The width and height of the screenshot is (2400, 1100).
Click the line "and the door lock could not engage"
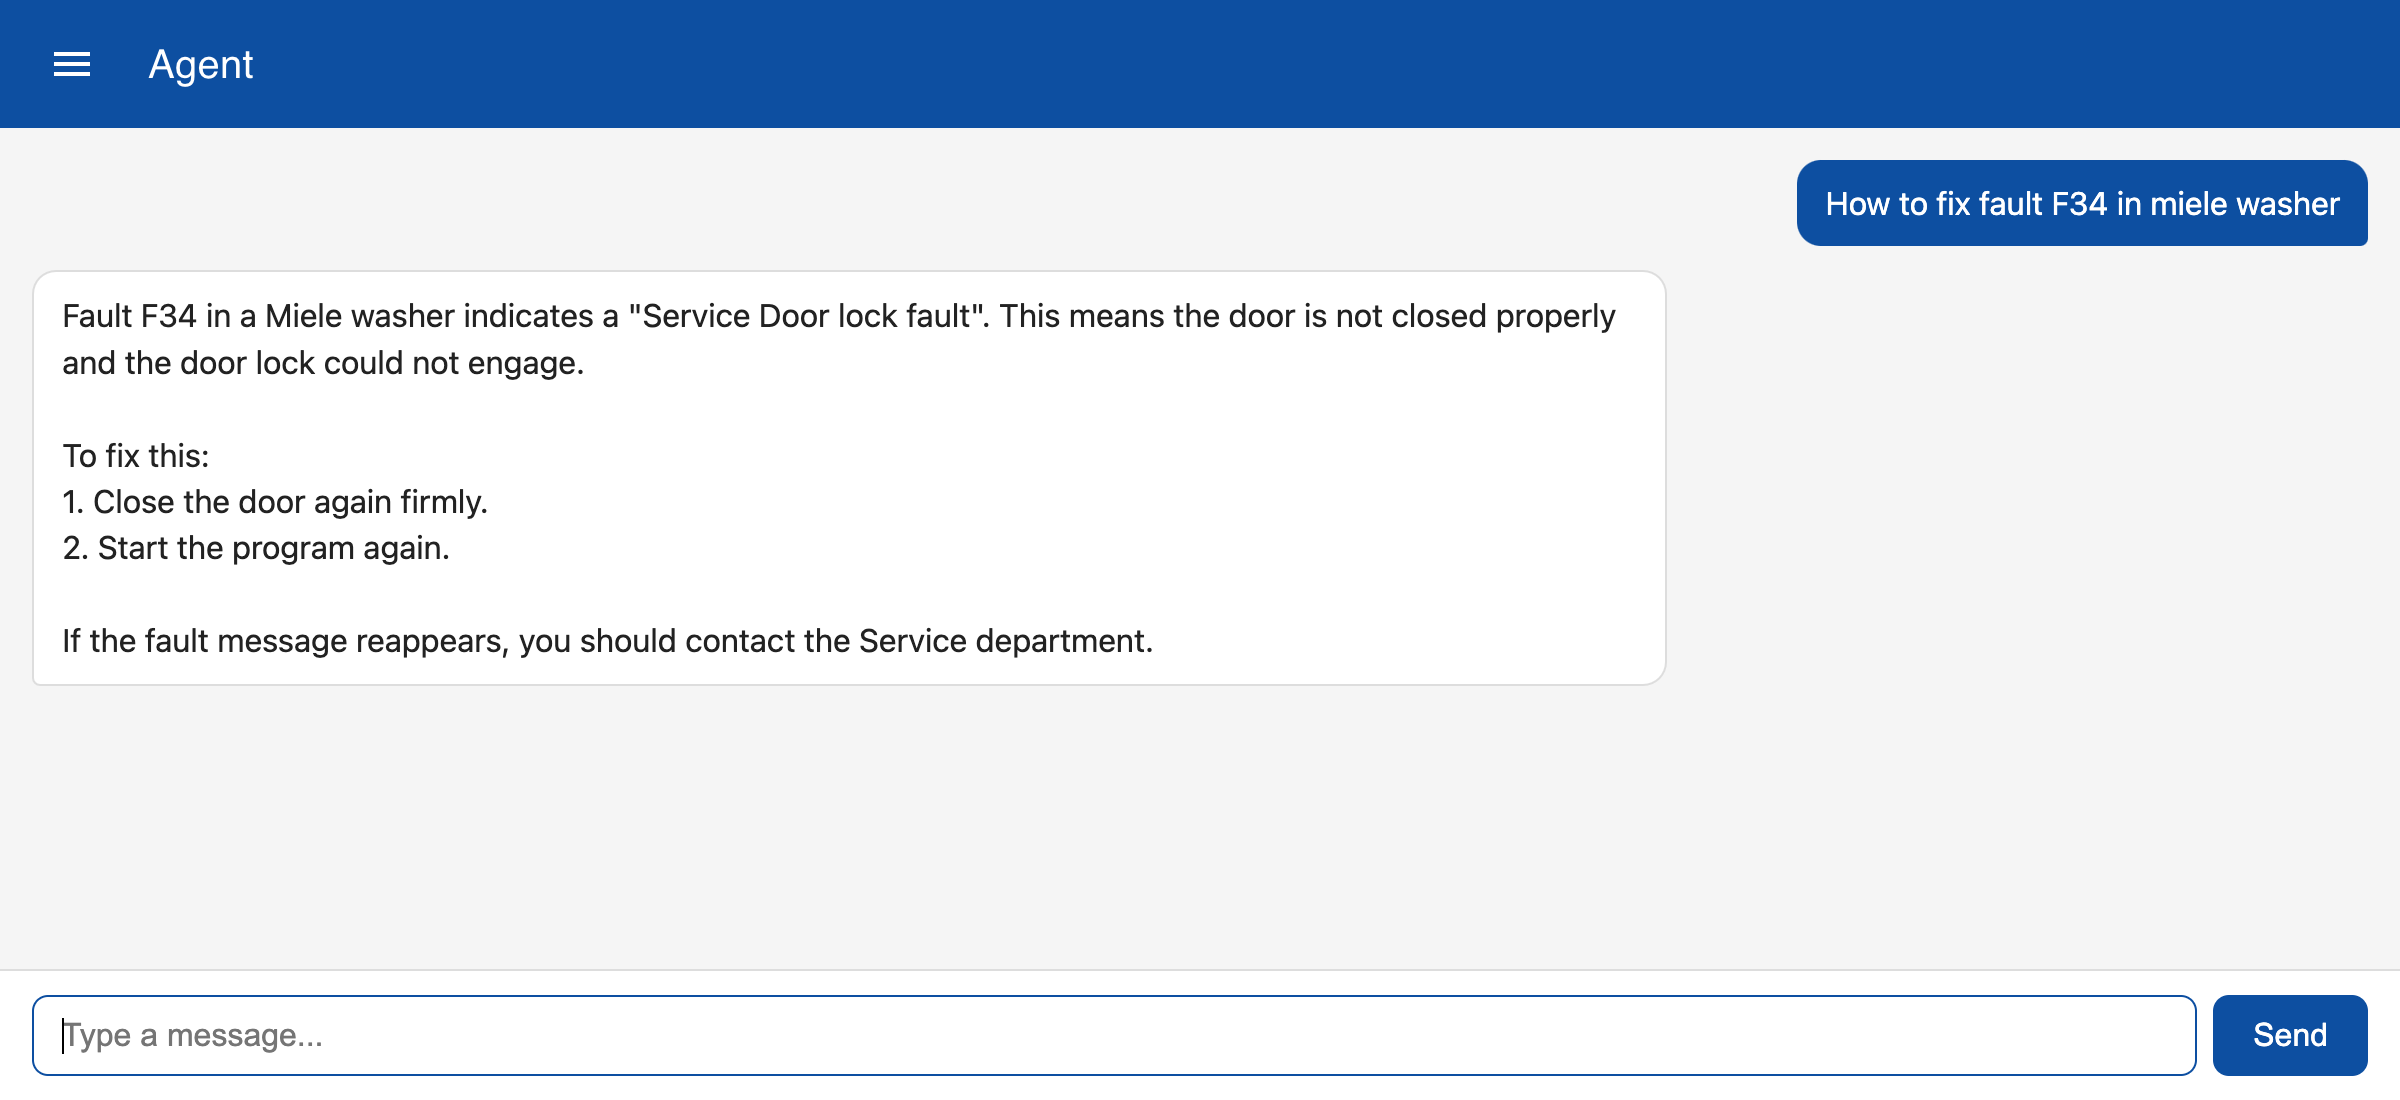pyautogui.click(x=323, y=363)
